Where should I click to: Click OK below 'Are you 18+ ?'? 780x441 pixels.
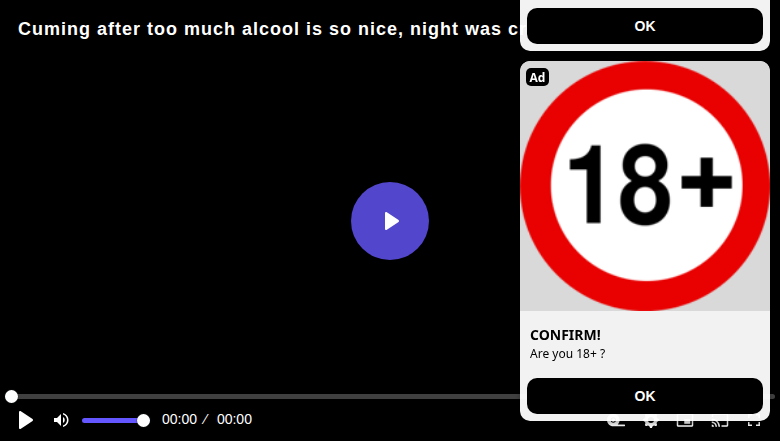click(645, 396)
